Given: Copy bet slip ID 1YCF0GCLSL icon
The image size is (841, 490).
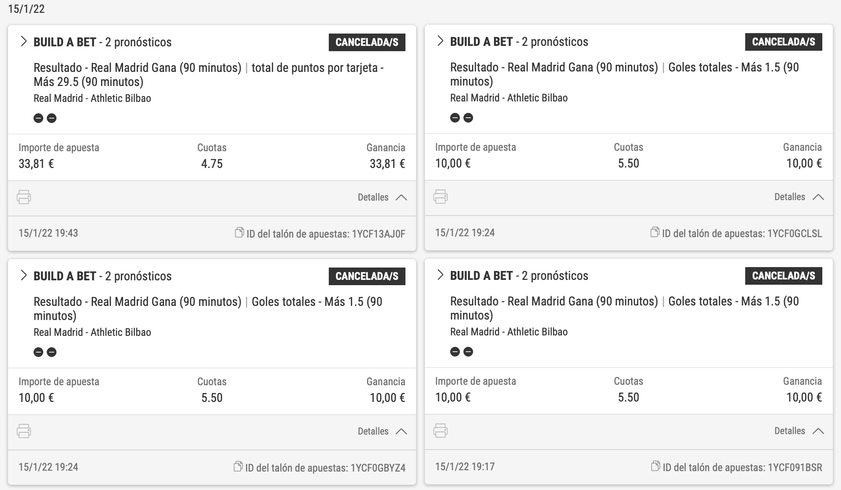Looking at the screenshot, I should tap(655, 232).
